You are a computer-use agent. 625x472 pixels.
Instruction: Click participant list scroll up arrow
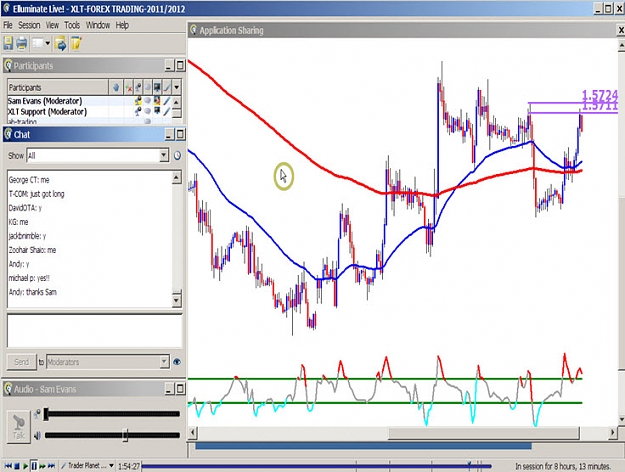click(x=177, y=102)
